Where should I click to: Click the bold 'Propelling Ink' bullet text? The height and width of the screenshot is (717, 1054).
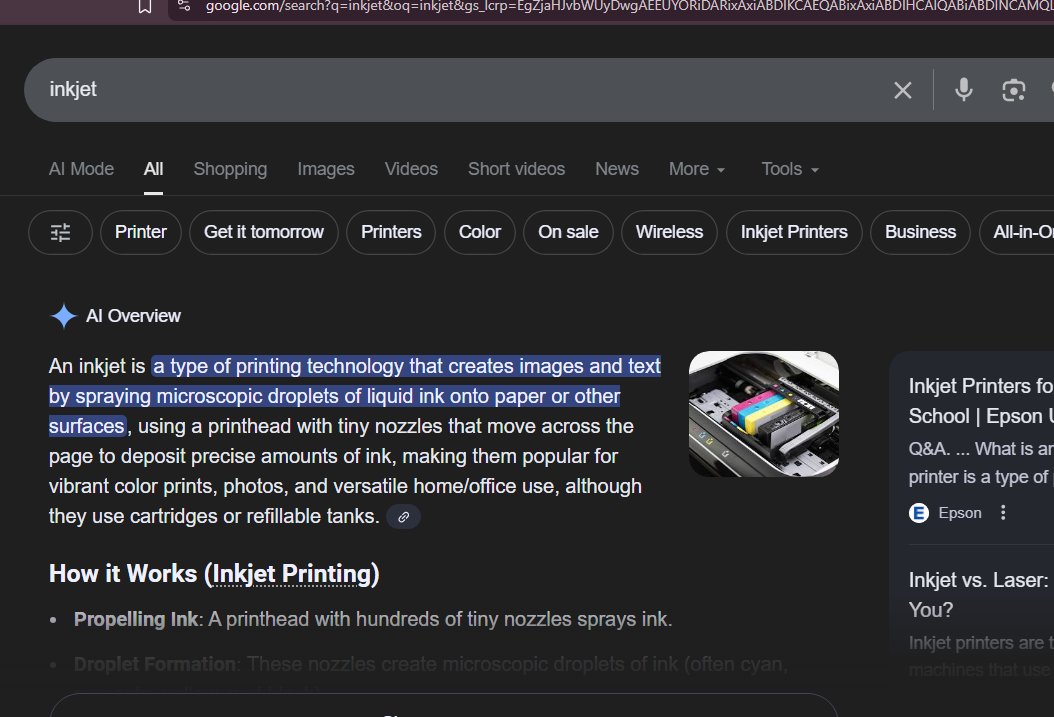[x=136, y=620]
